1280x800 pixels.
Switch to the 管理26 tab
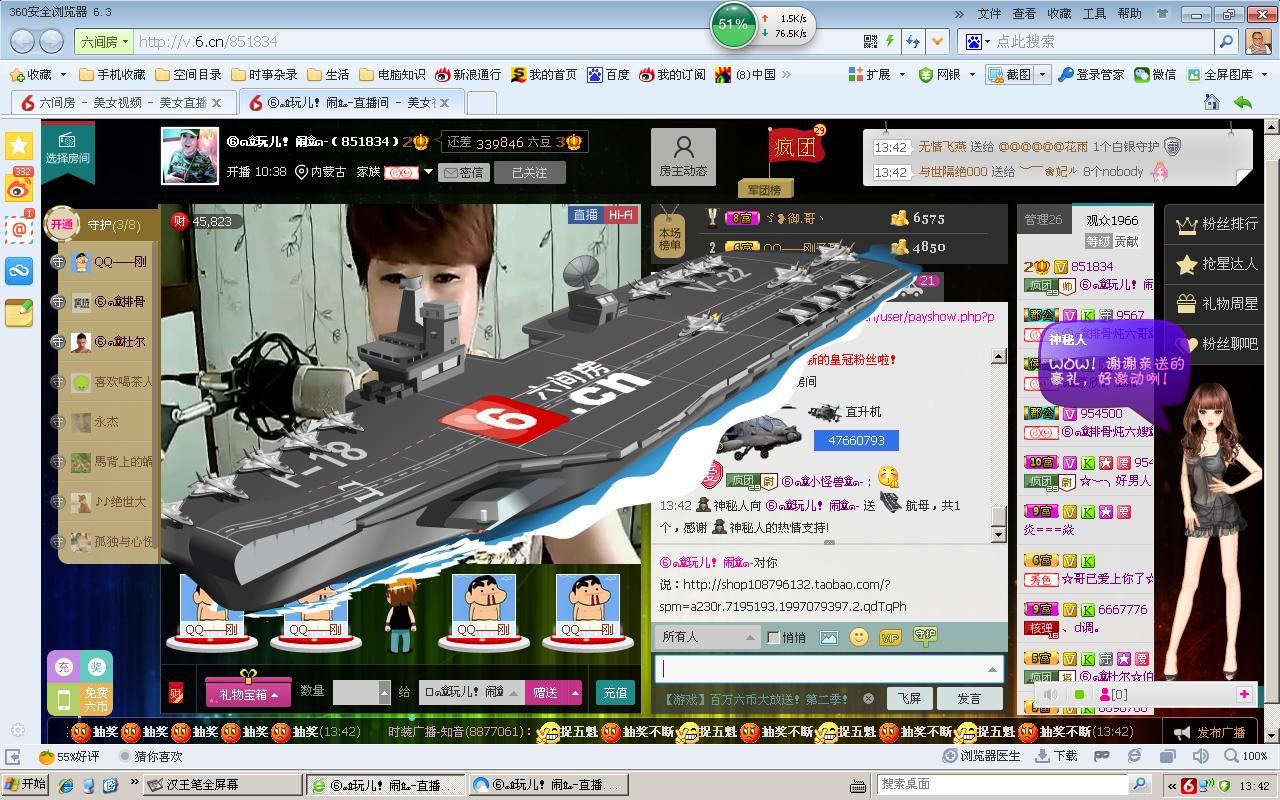click(x=1043, y=219)
